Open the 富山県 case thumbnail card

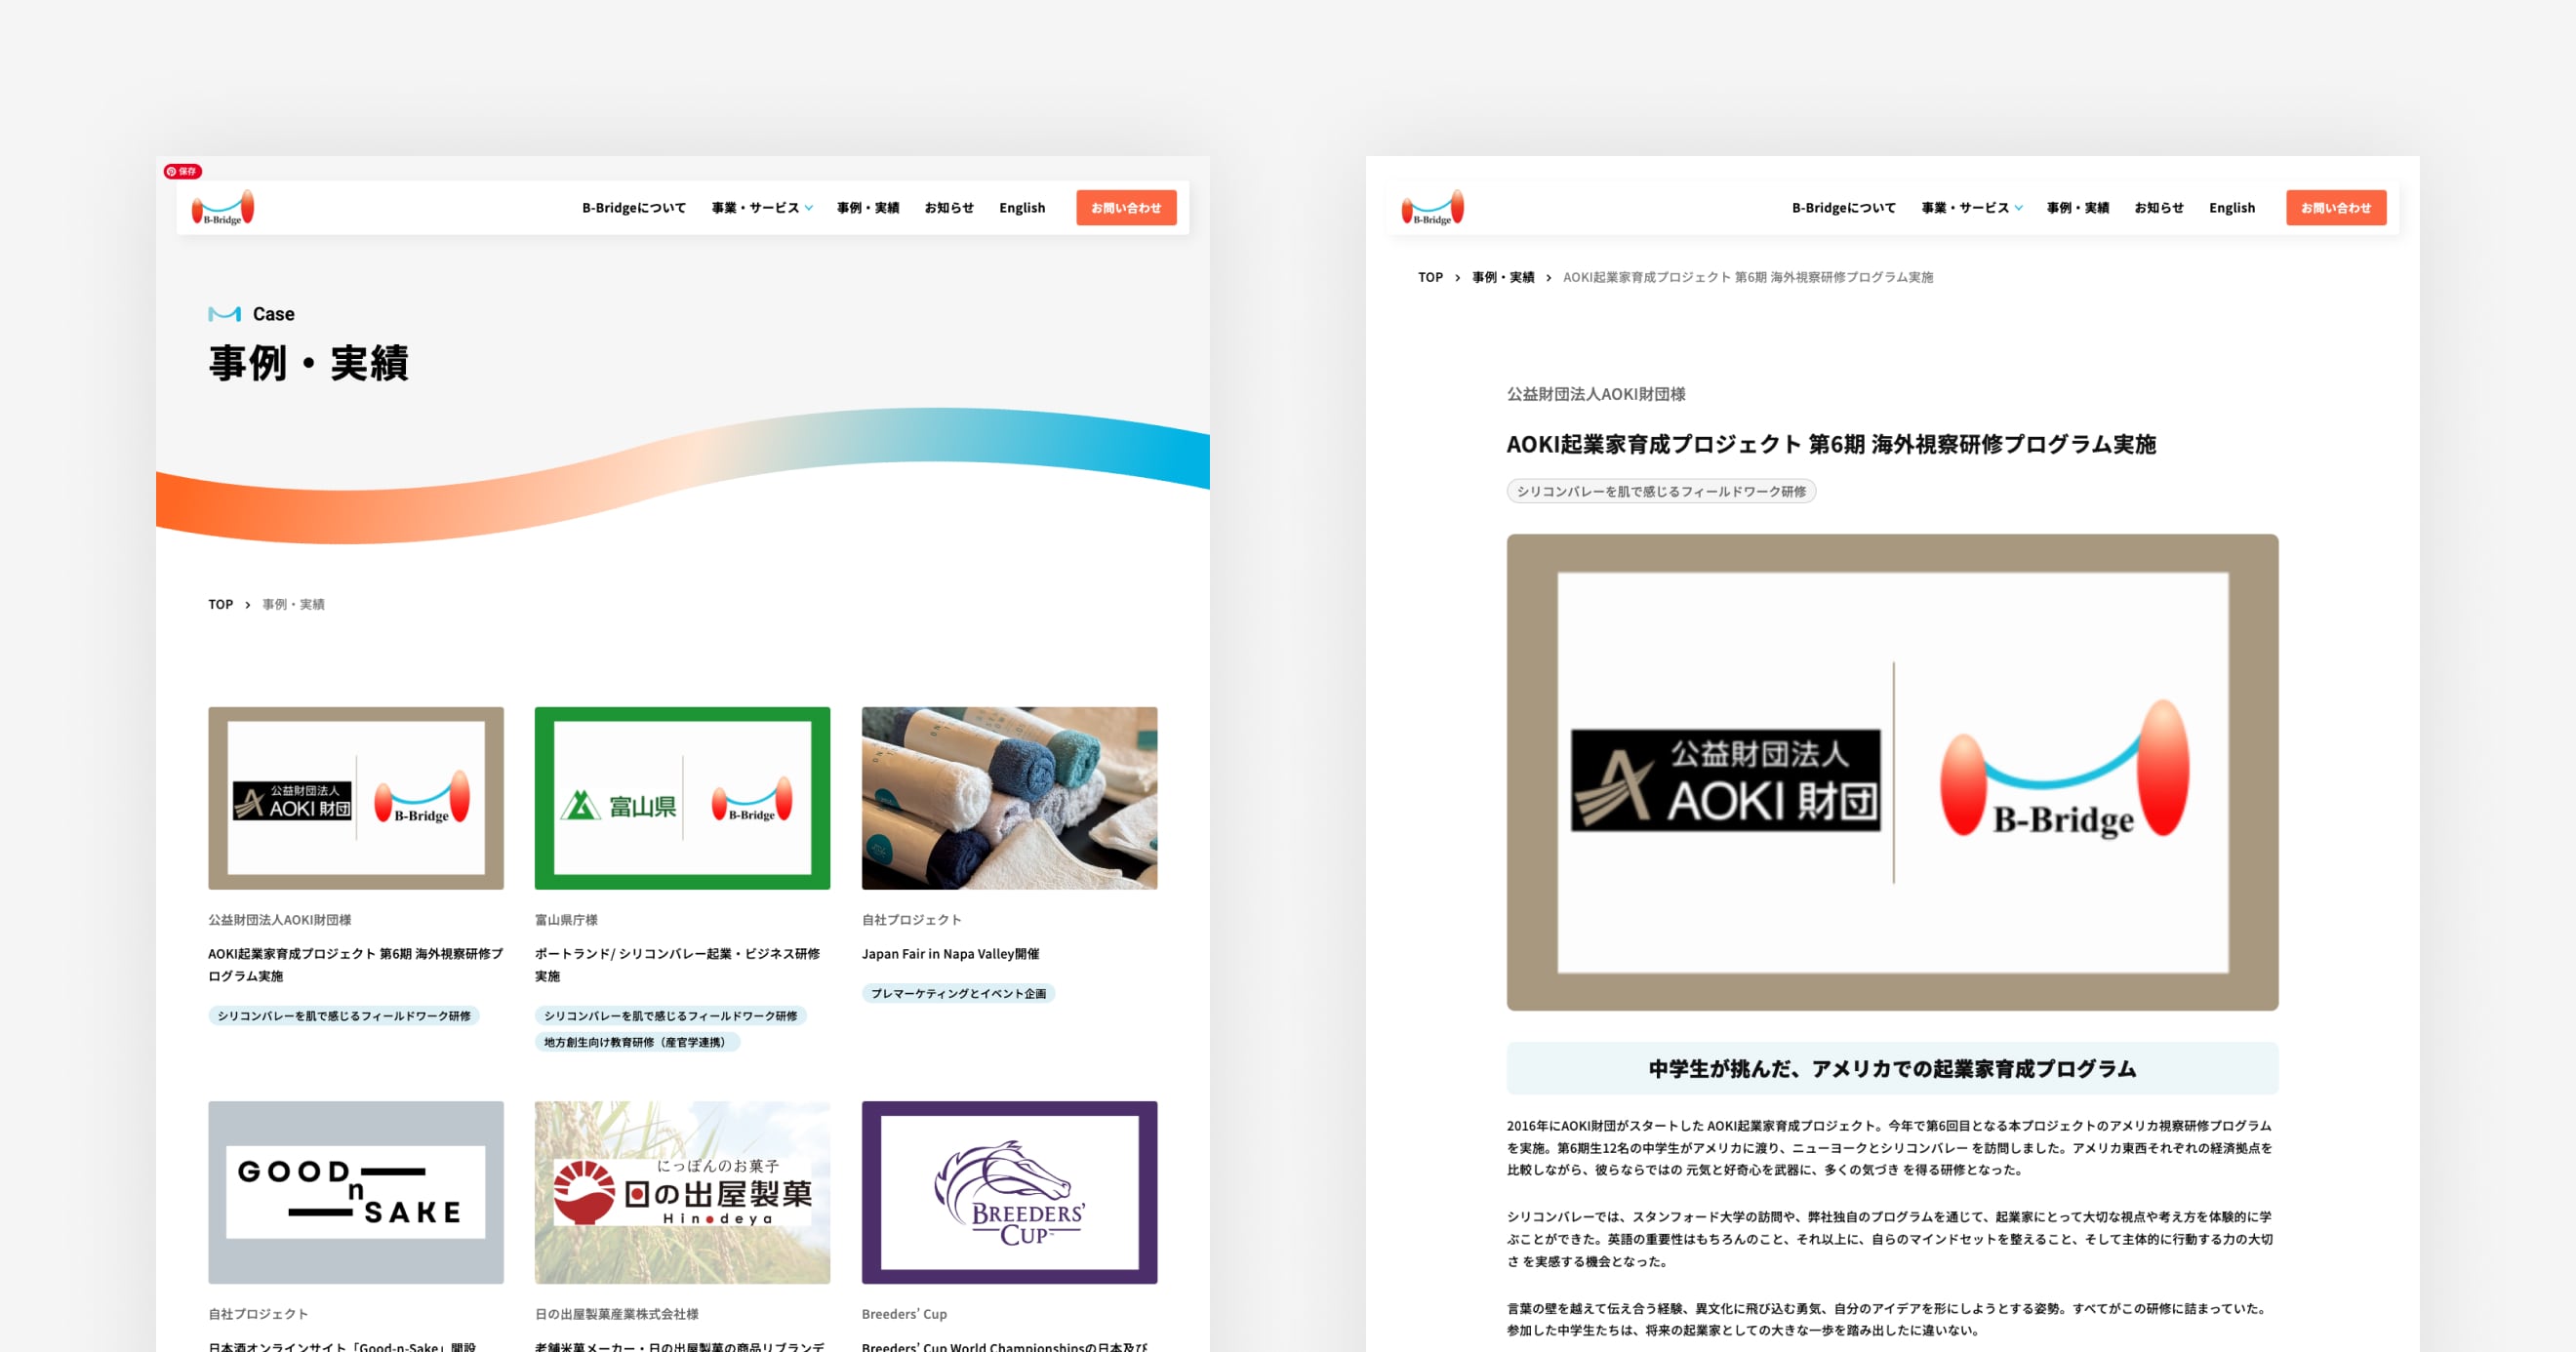682,798
